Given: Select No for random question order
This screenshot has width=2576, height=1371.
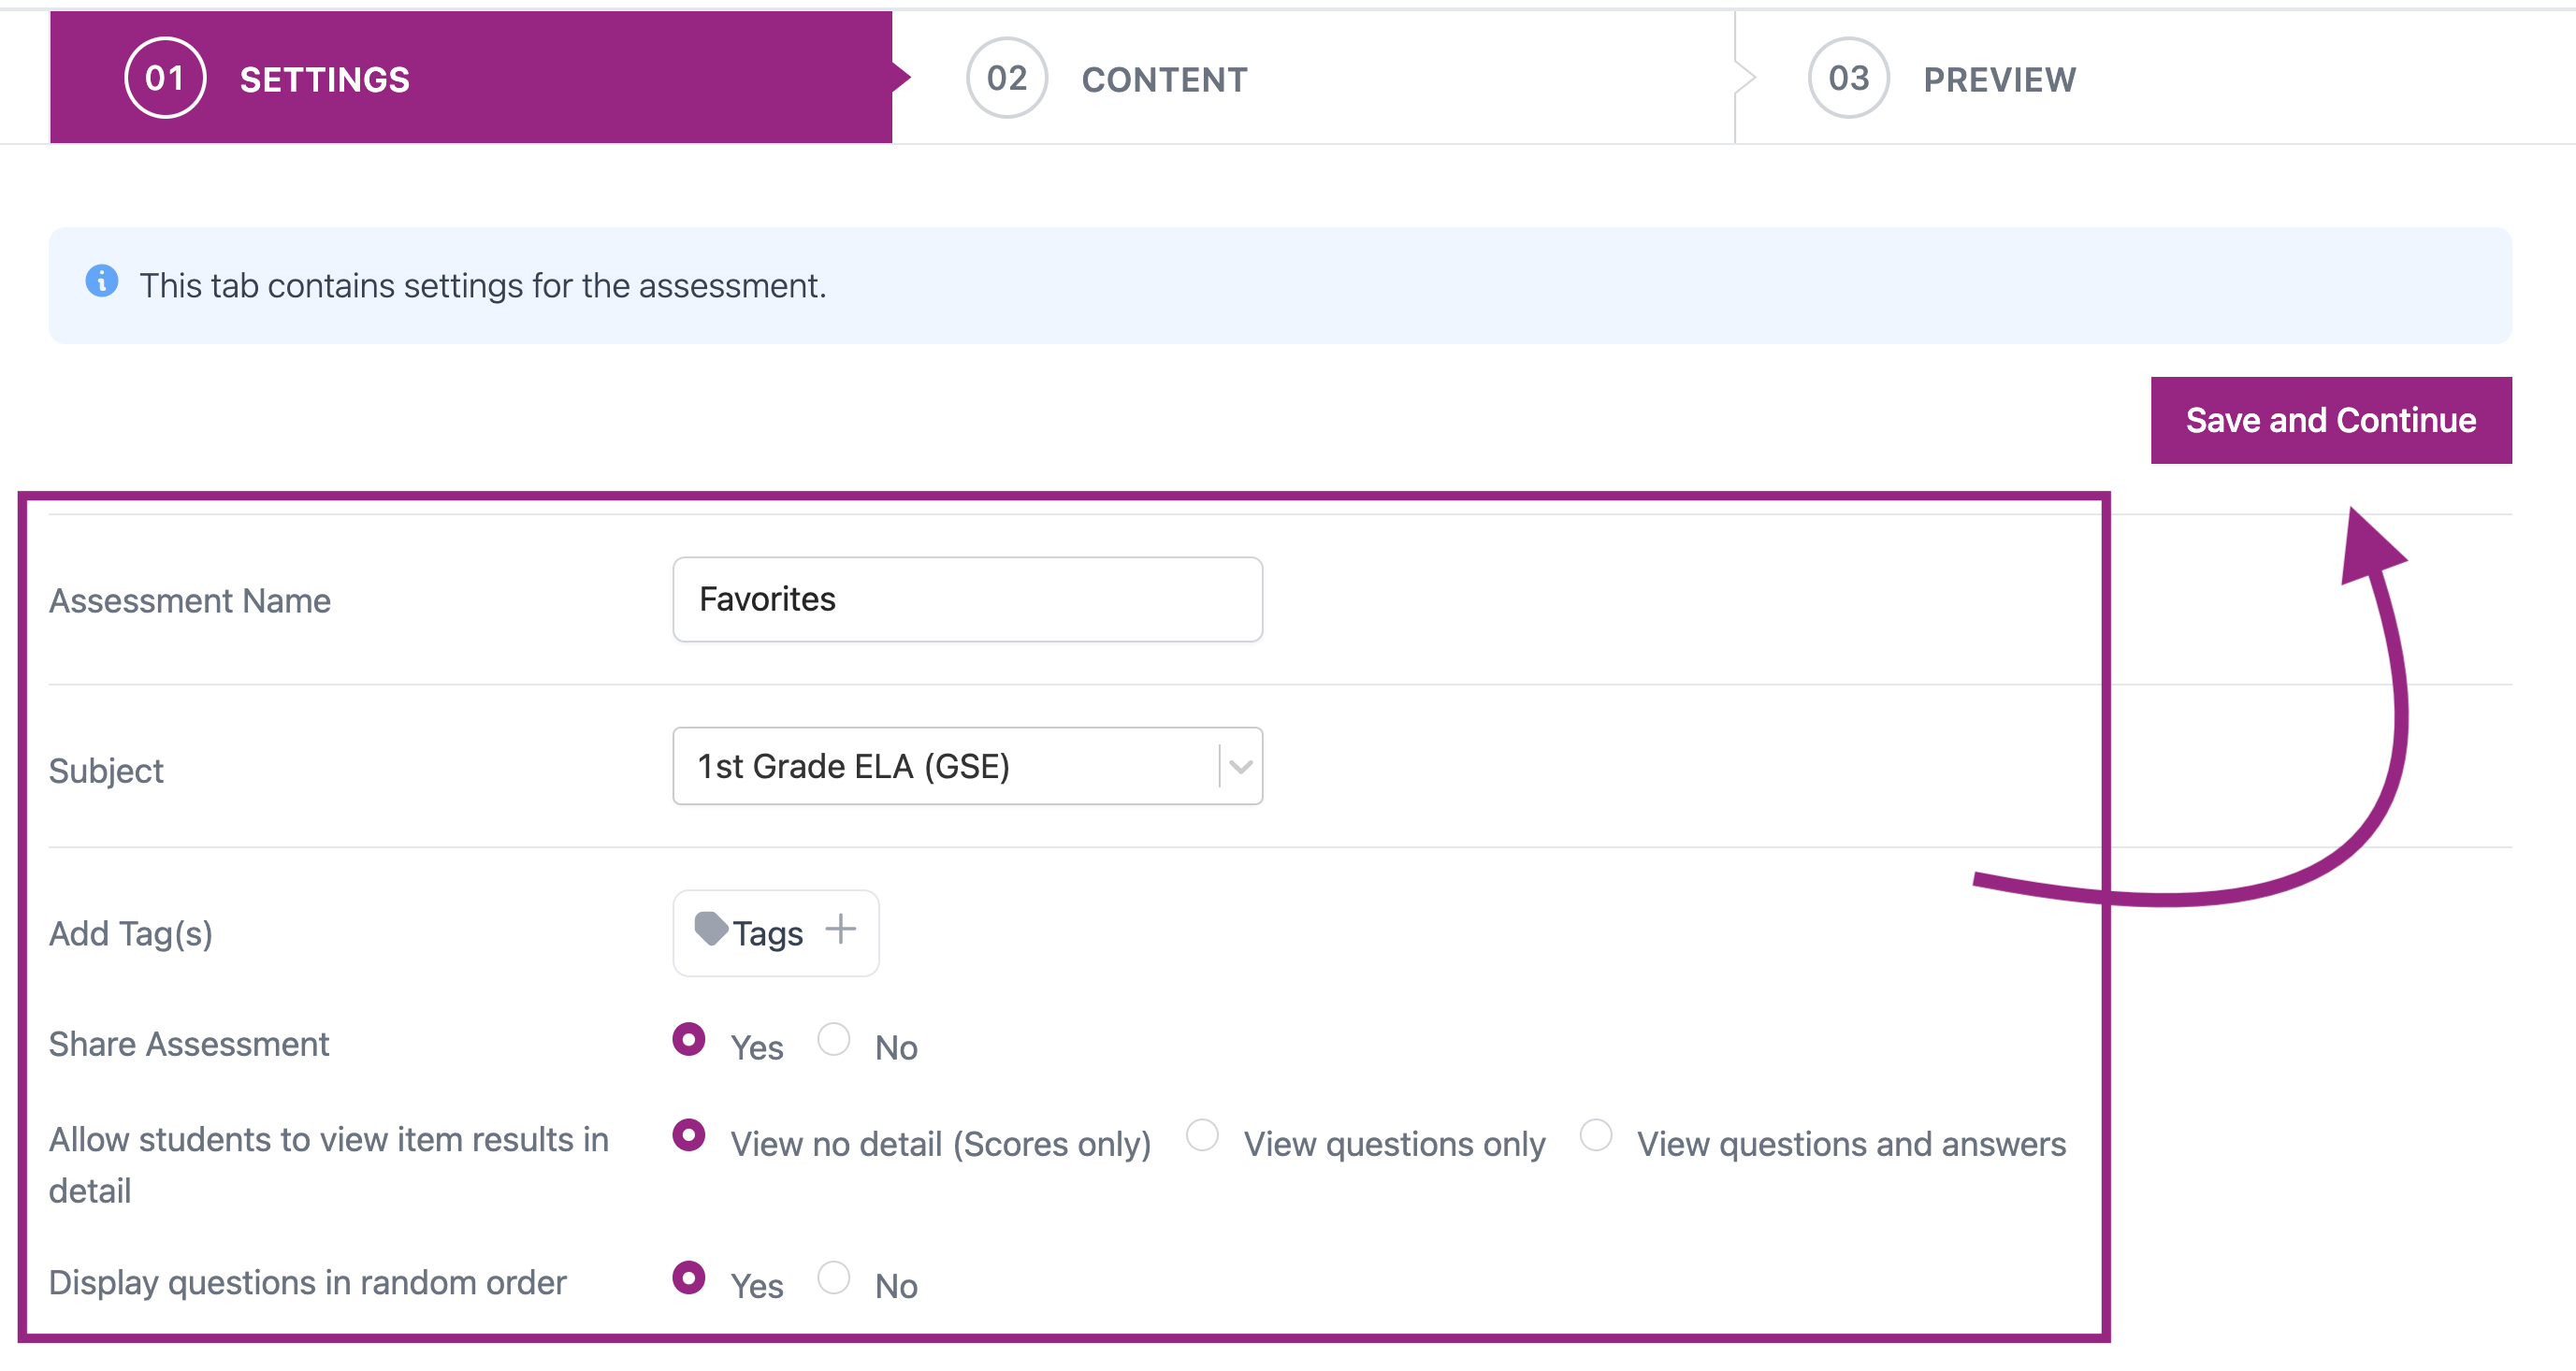Looking at the screenshot, I should [x=834, y=1278].
